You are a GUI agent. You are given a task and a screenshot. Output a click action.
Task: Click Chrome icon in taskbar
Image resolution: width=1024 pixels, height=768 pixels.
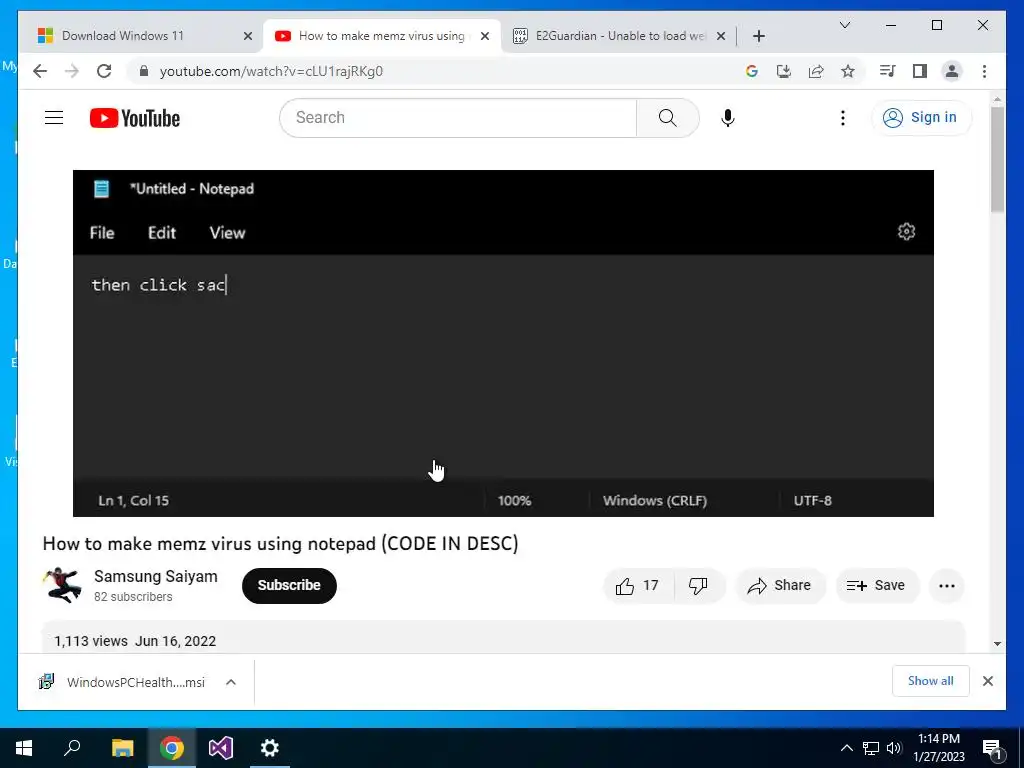point(171,748)
